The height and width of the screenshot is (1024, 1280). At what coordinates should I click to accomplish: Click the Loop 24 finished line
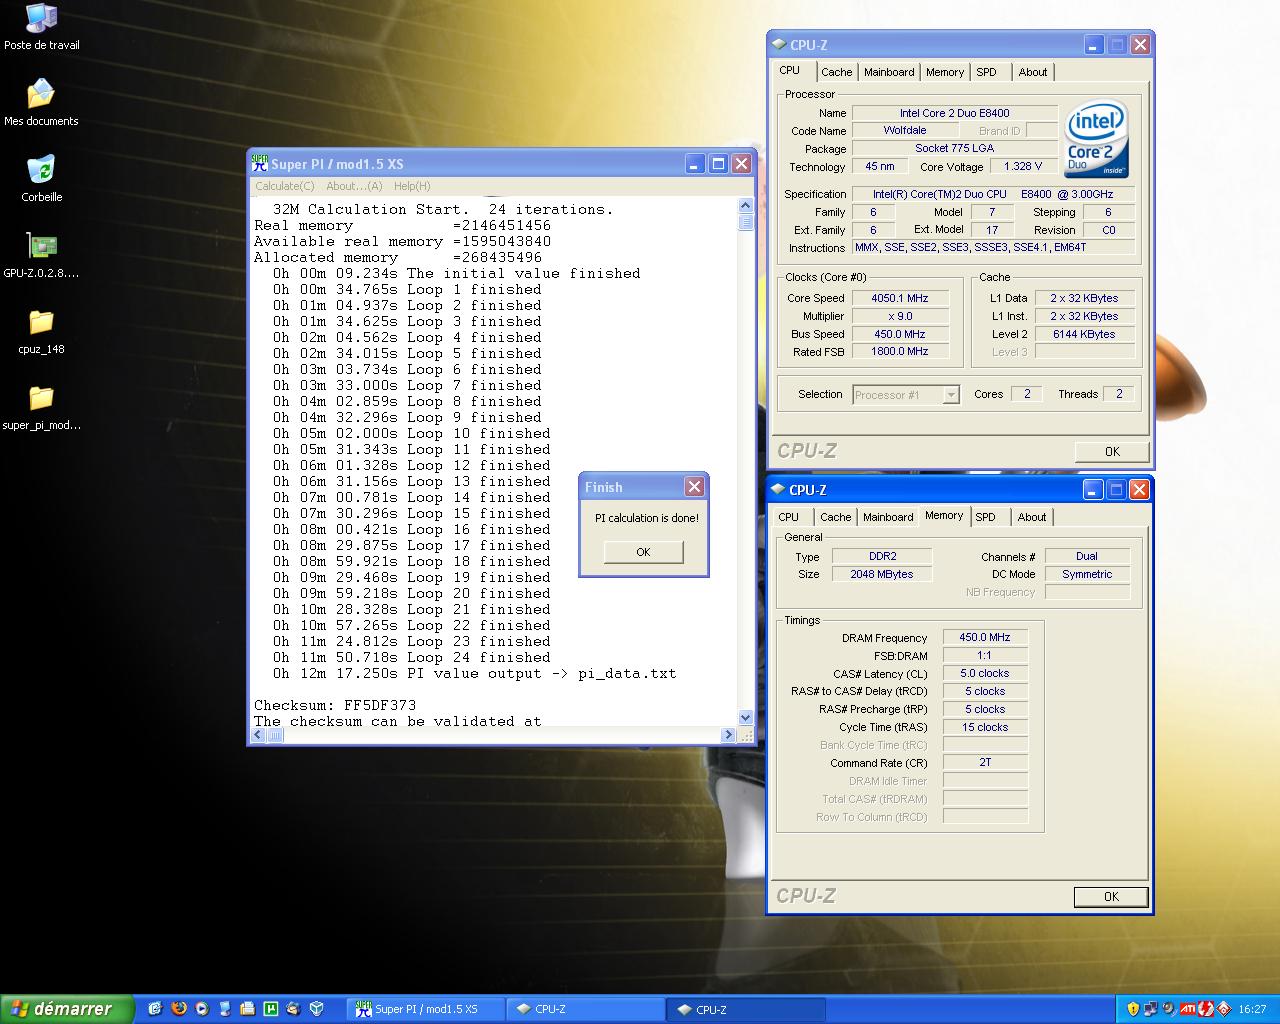412,657
